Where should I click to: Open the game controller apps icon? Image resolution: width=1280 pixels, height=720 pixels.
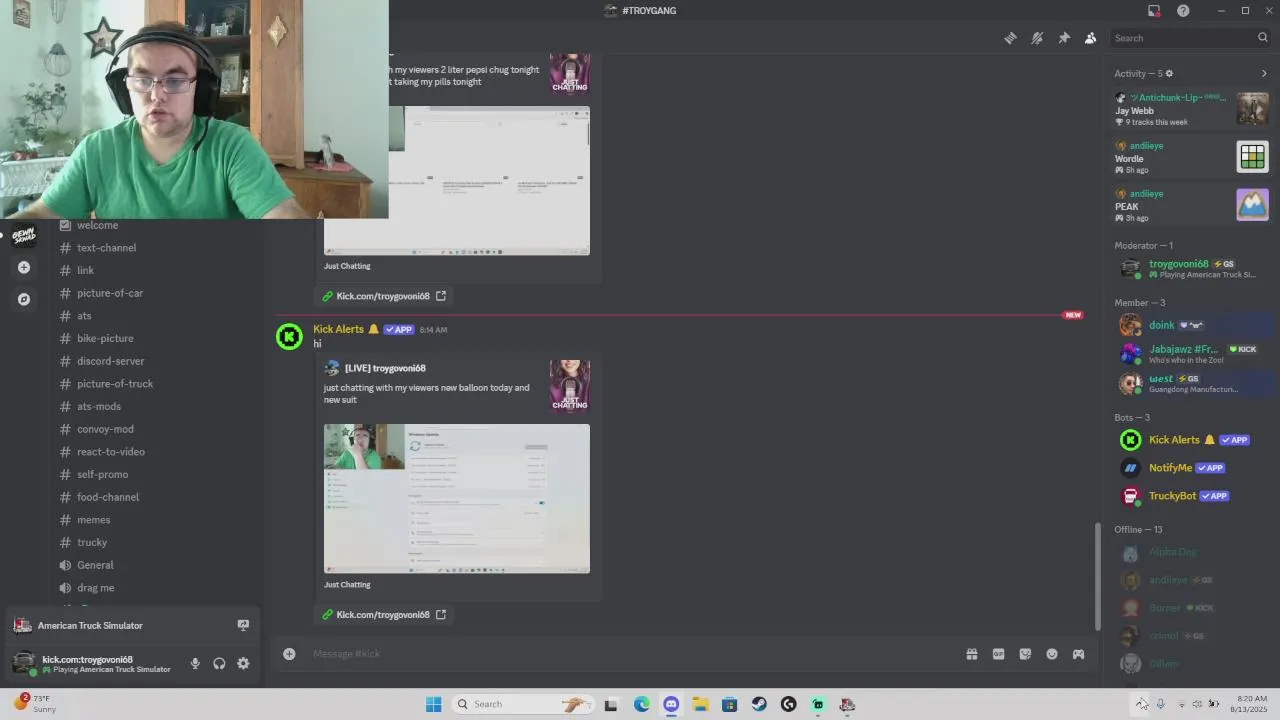point(1078,654)
